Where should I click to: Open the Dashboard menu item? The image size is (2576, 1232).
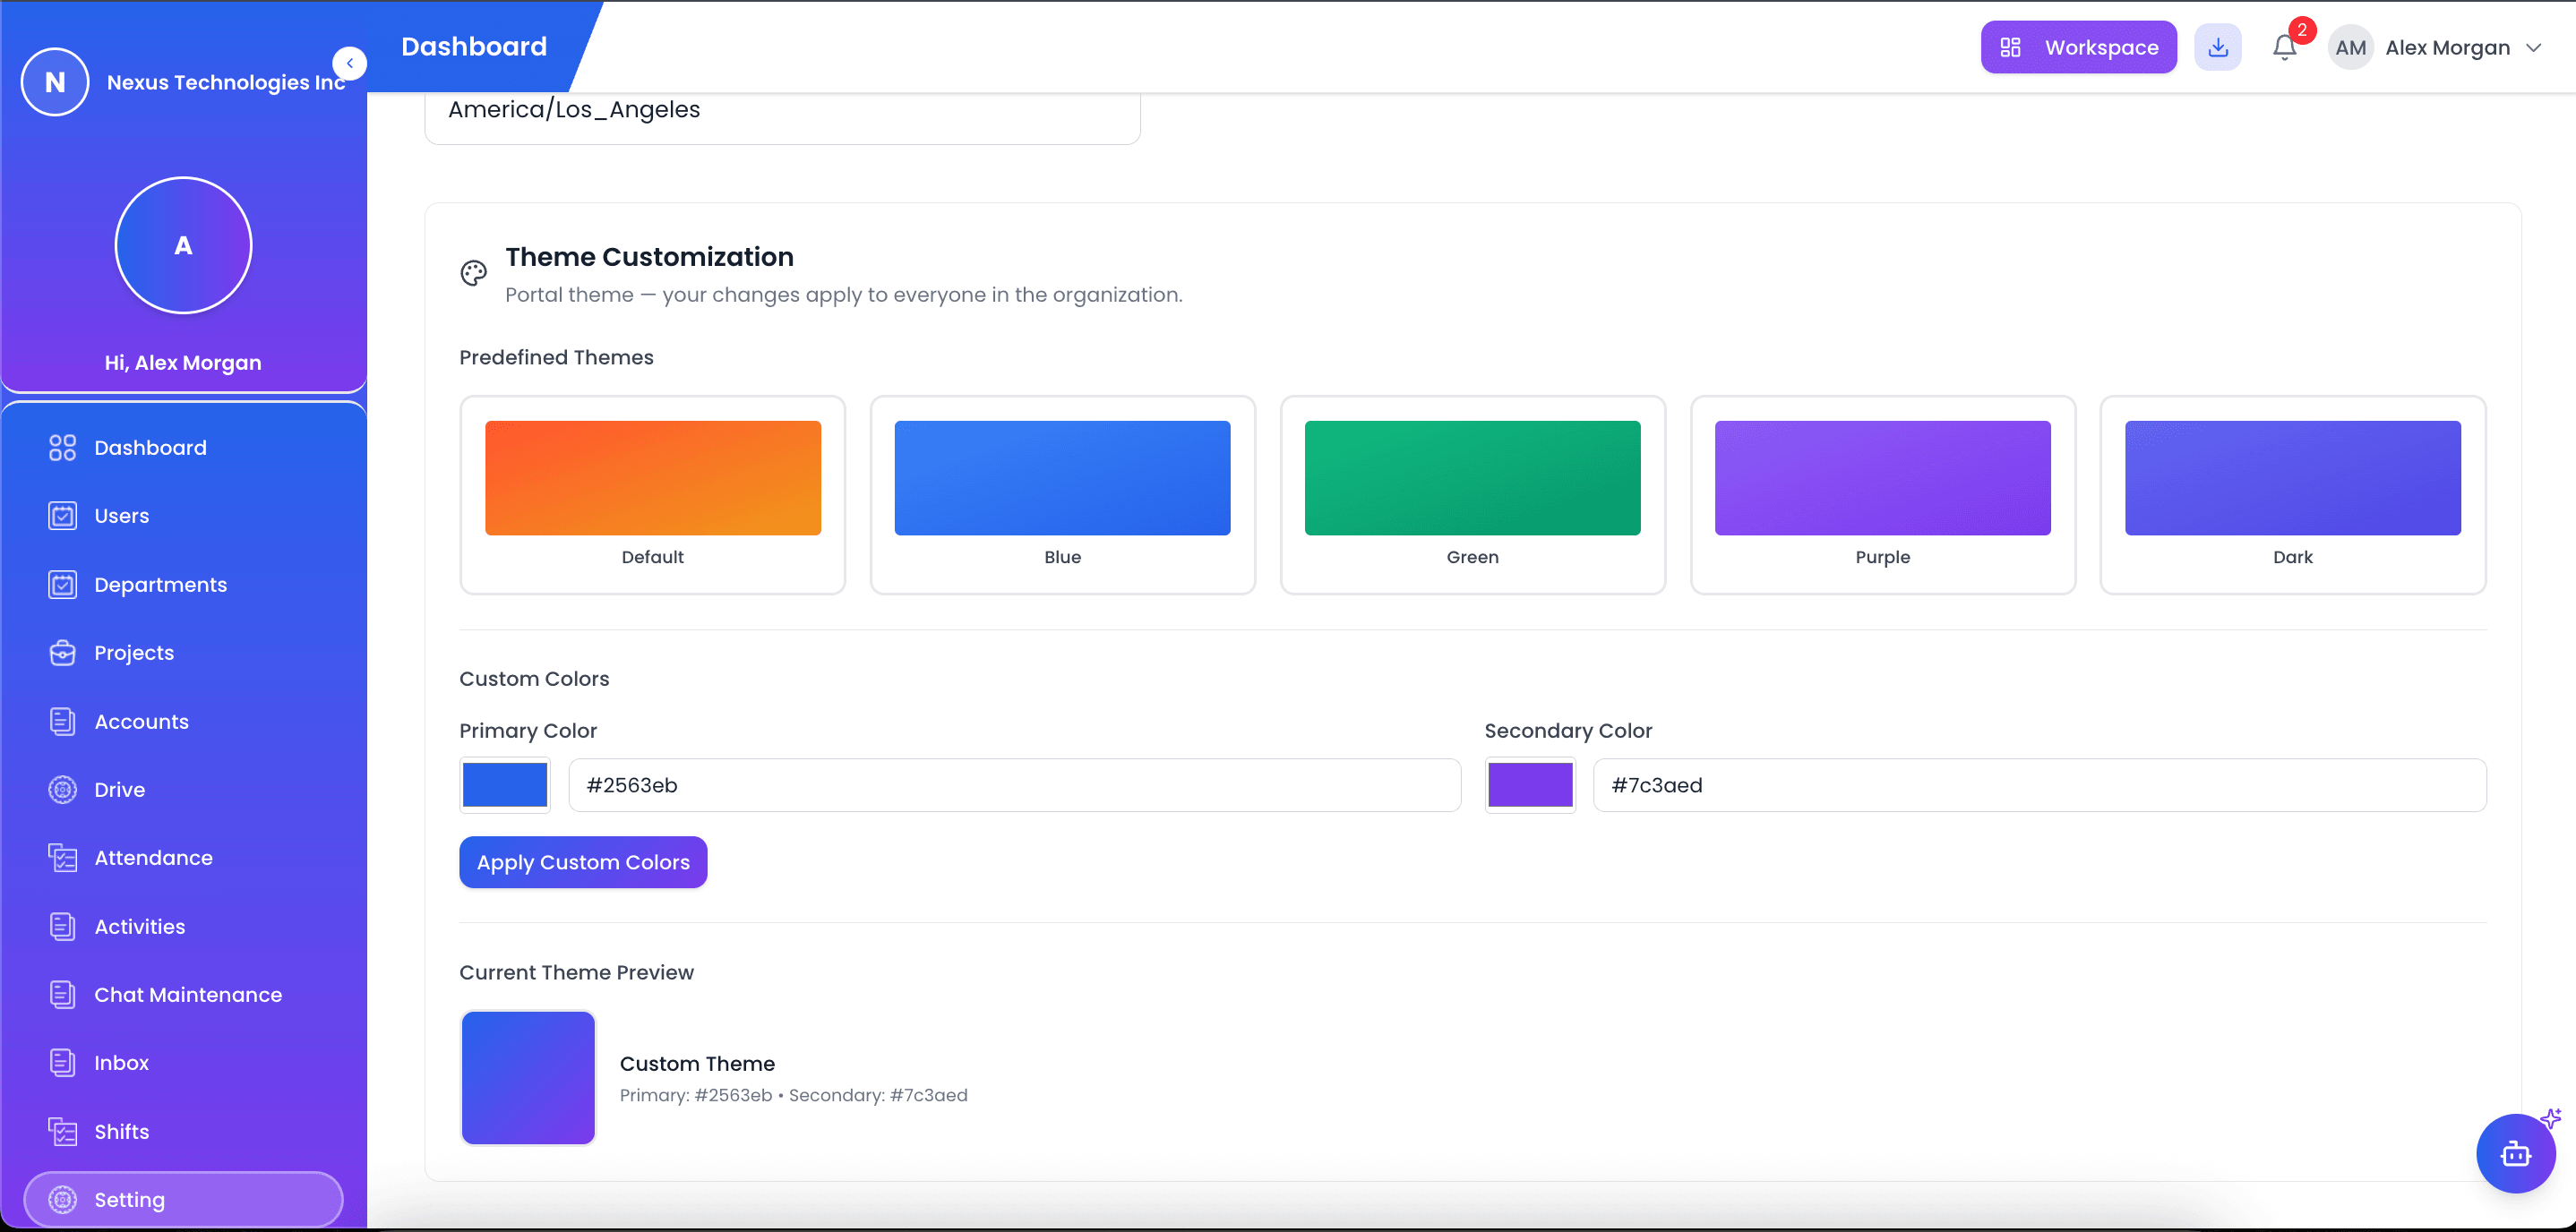(x=150, y=448)
